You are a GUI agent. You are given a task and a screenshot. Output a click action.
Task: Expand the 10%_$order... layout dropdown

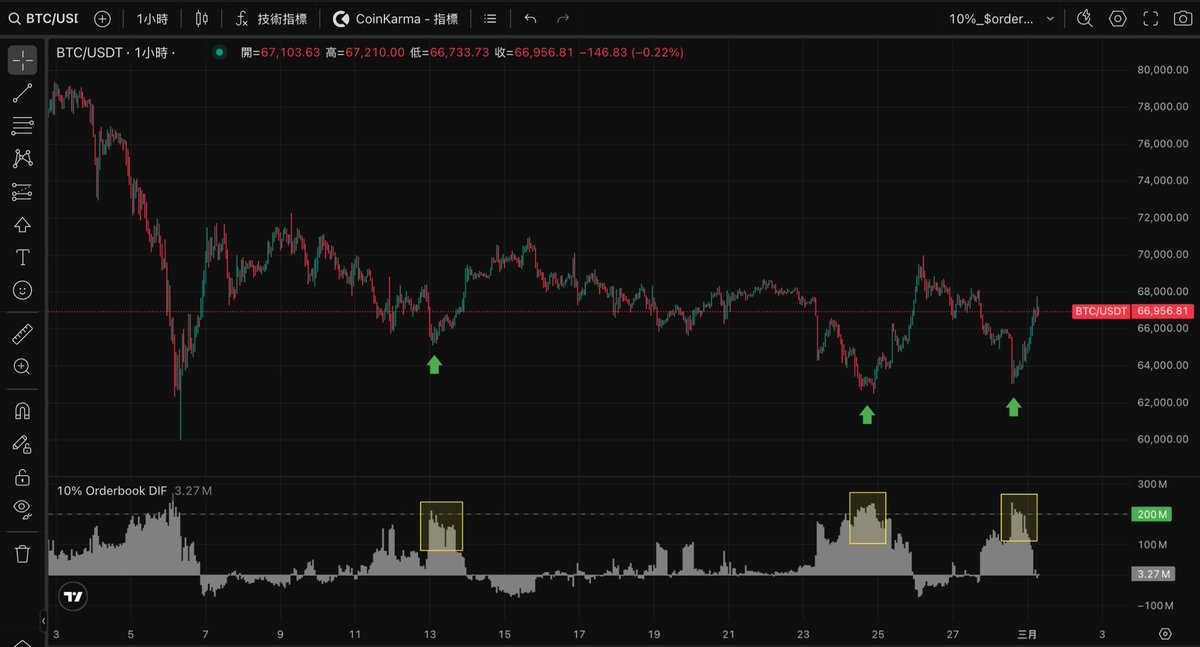click(x=1001, y=18)
